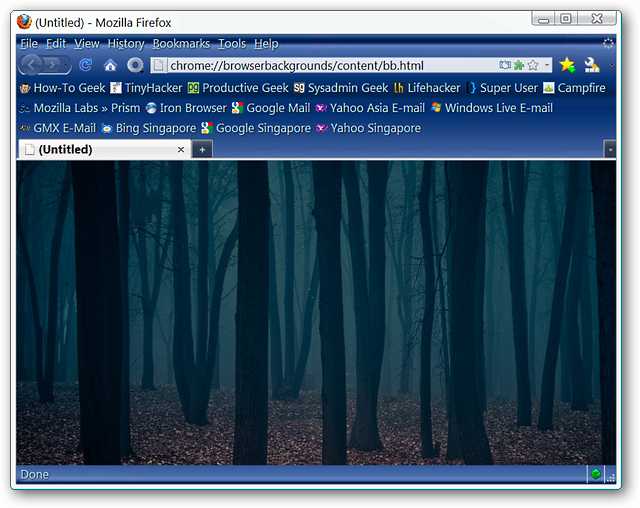The width and height of the screenshot is (640, 508).
Task: Click the window resize grip in the status bar
Action: [611, 478]
